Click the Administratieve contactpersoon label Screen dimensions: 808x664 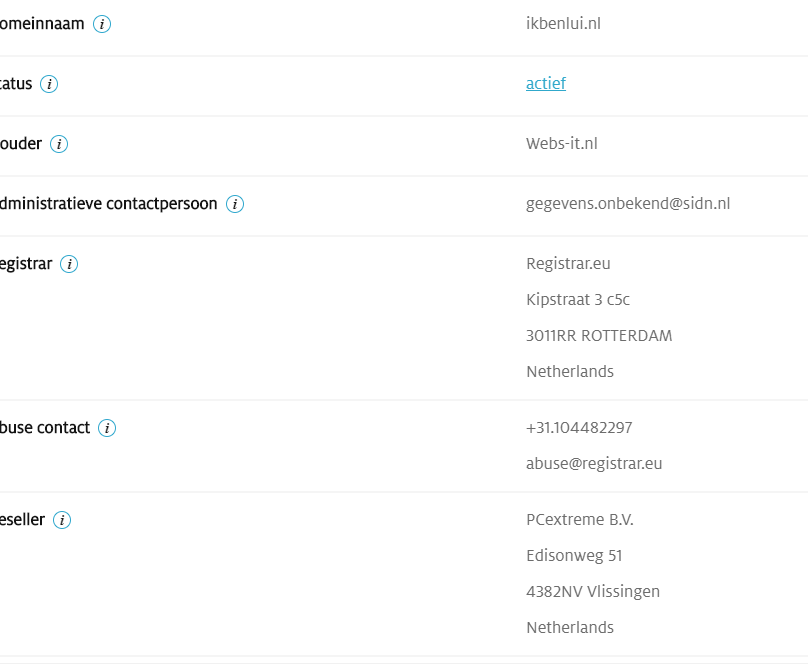(x=108, y=204)
